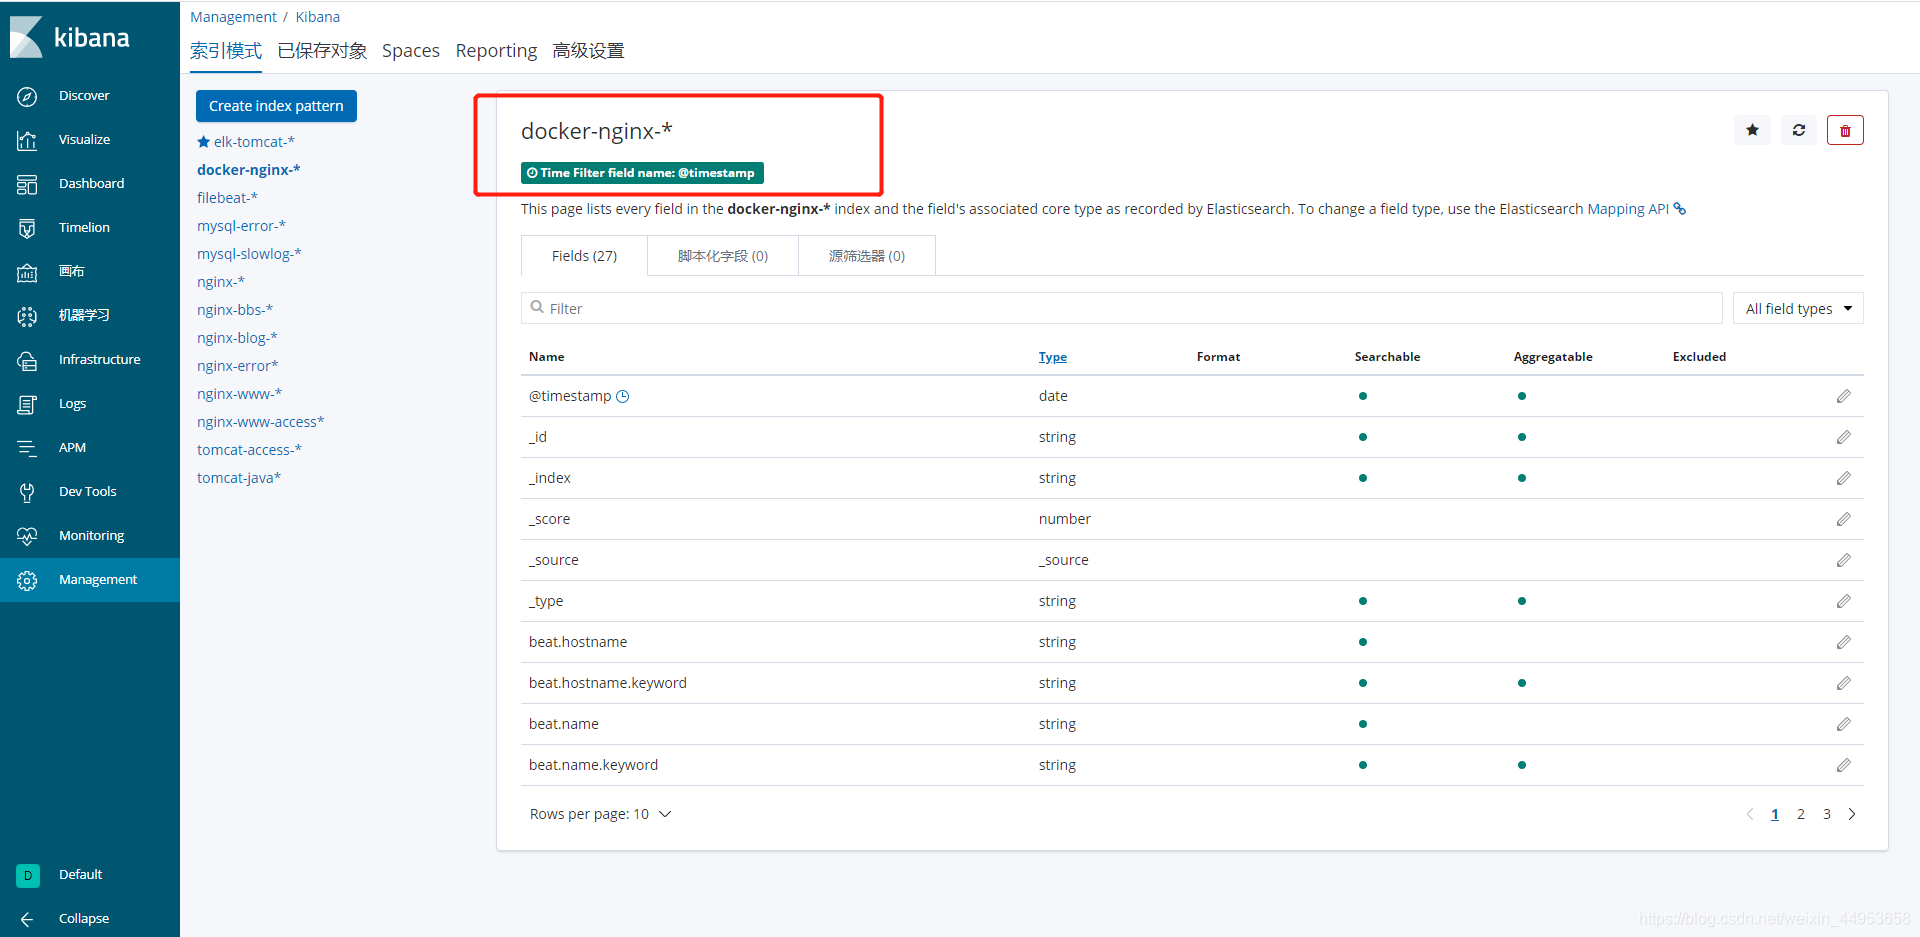Open the Dashboard icon in sidebar
Image resolution: width=1920 pixels, height=937 pixels.
coord(27,184)
